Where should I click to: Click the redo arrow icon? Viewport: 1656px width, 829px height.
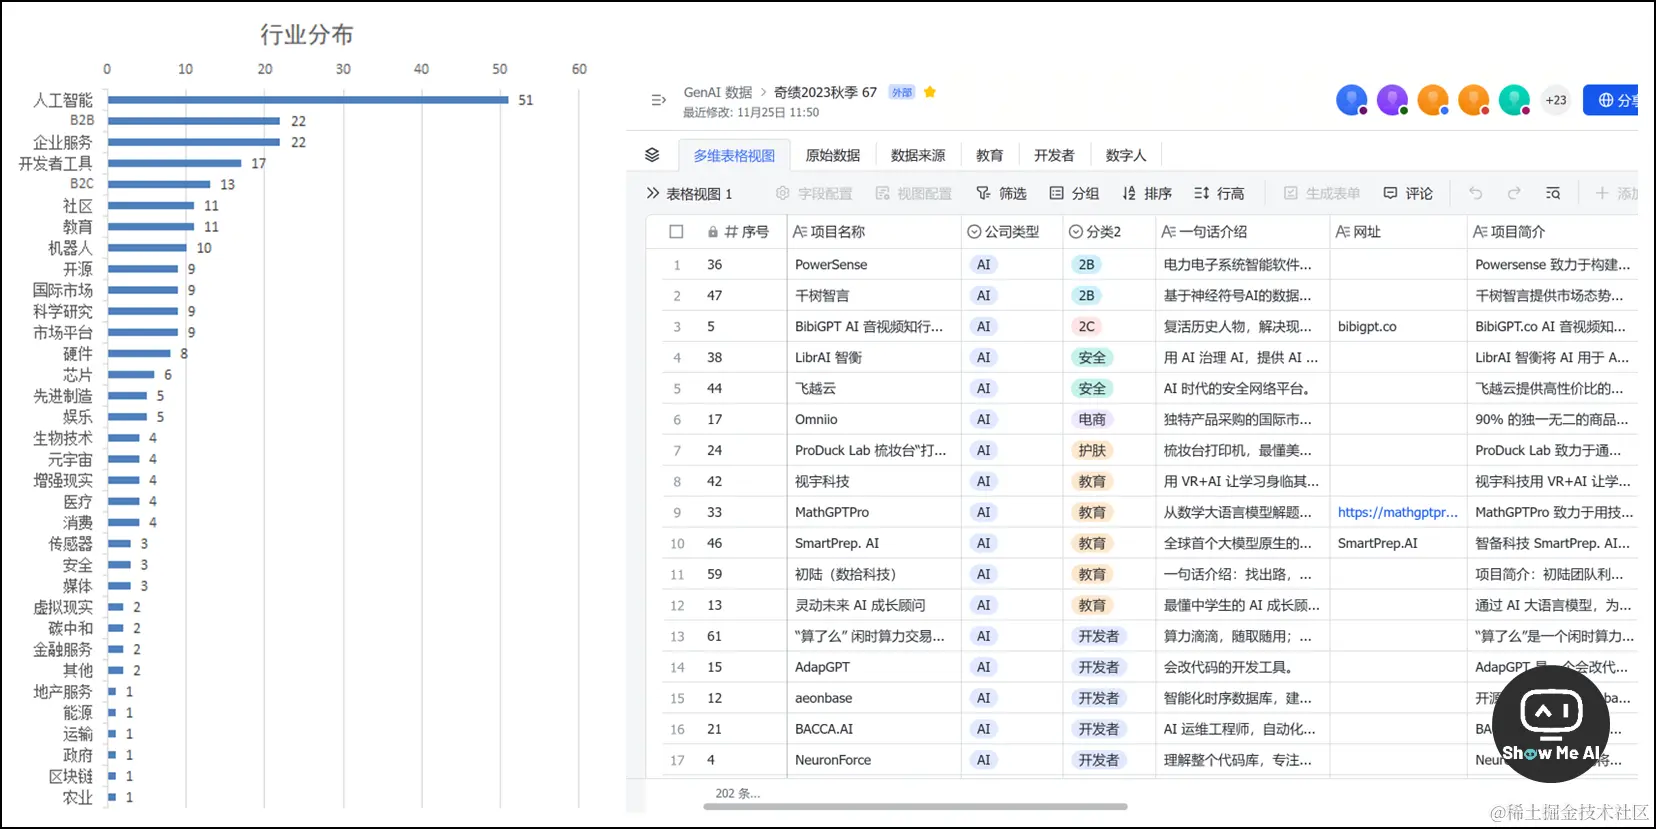point(1514,193)
